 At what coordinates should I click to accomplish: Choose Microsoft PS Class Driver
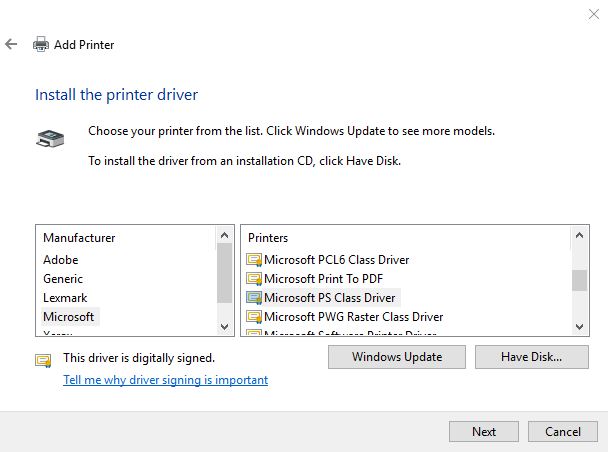(x=330, y=298)
